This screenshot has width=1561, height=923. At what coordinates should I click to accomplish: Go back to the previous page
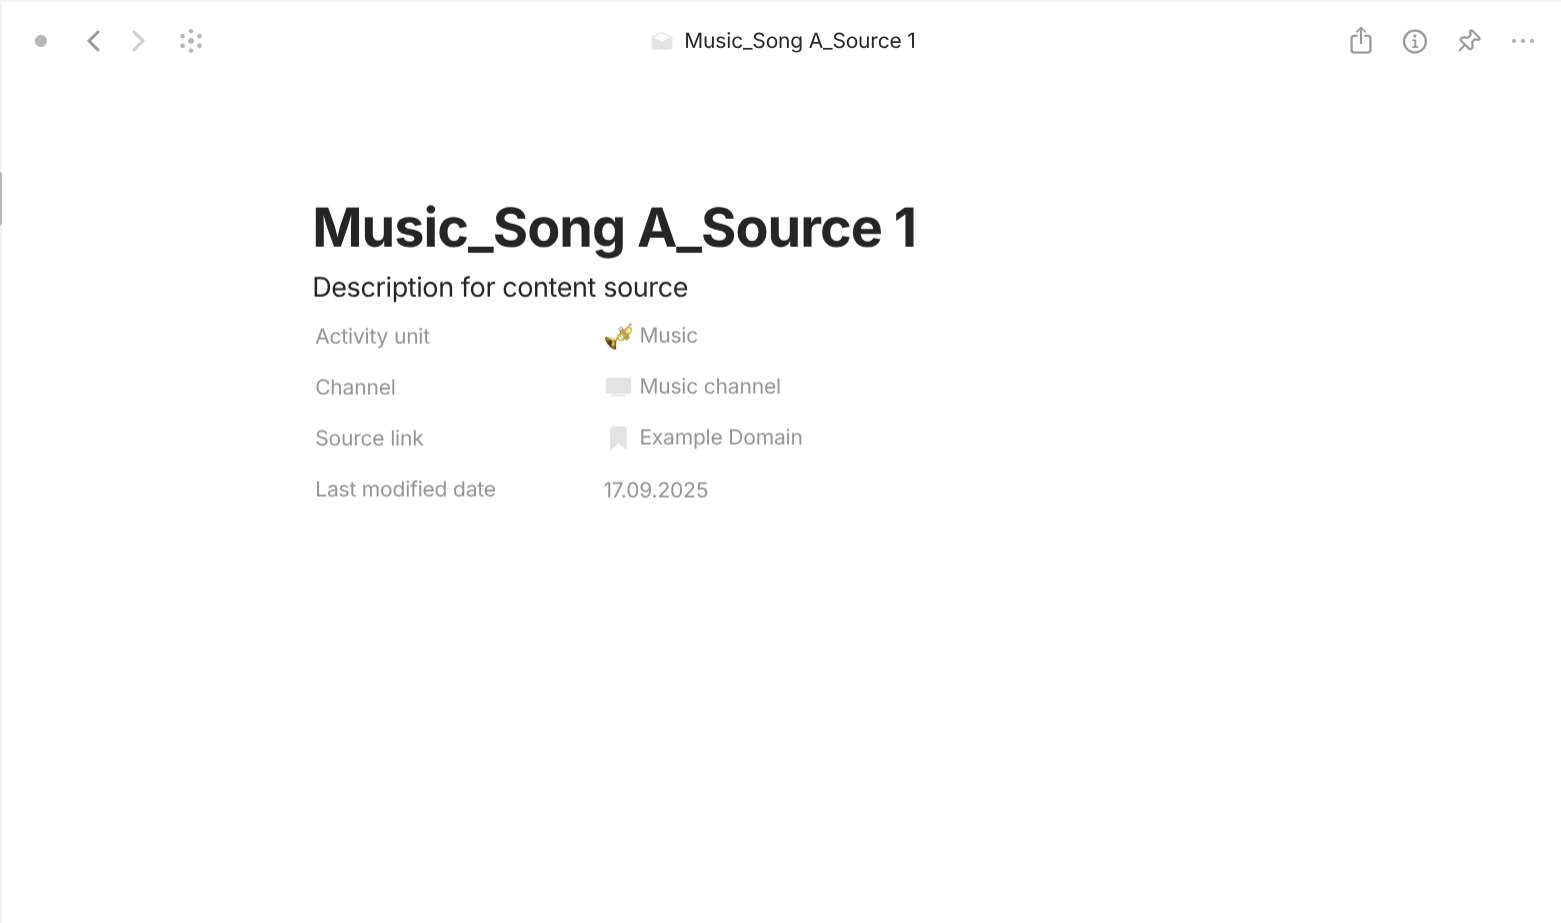click(x=94, y=41)
